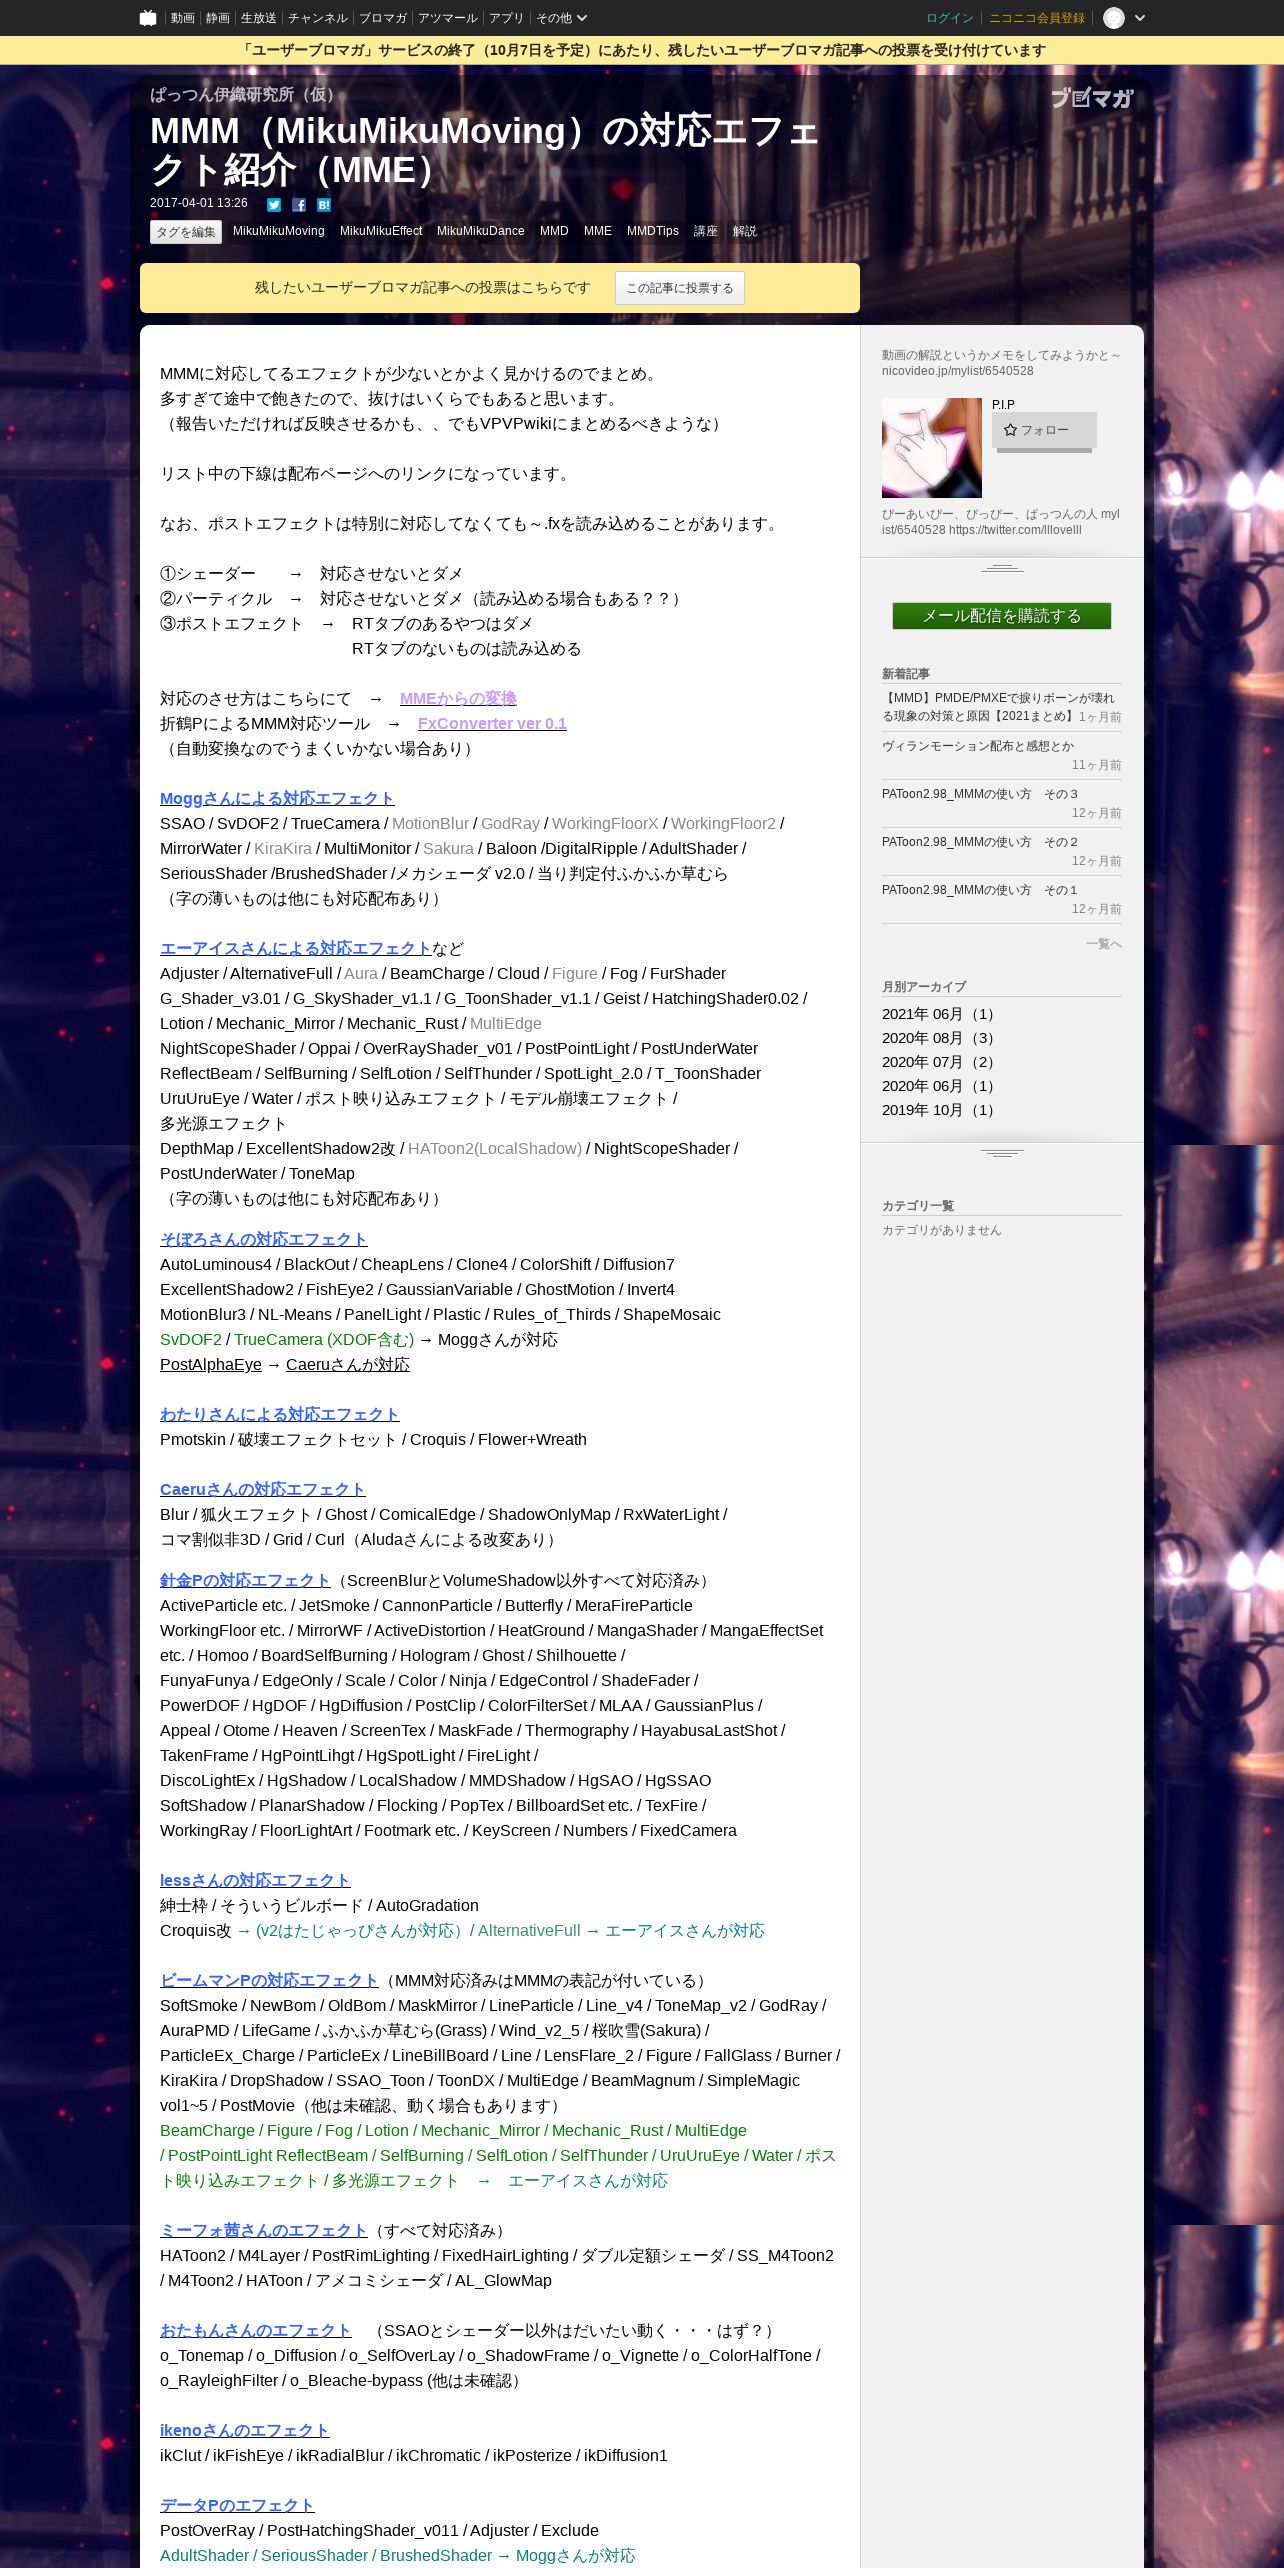Click the ログイン link
Viewport: 1284px width, 2568px height.
click(950, 18)
